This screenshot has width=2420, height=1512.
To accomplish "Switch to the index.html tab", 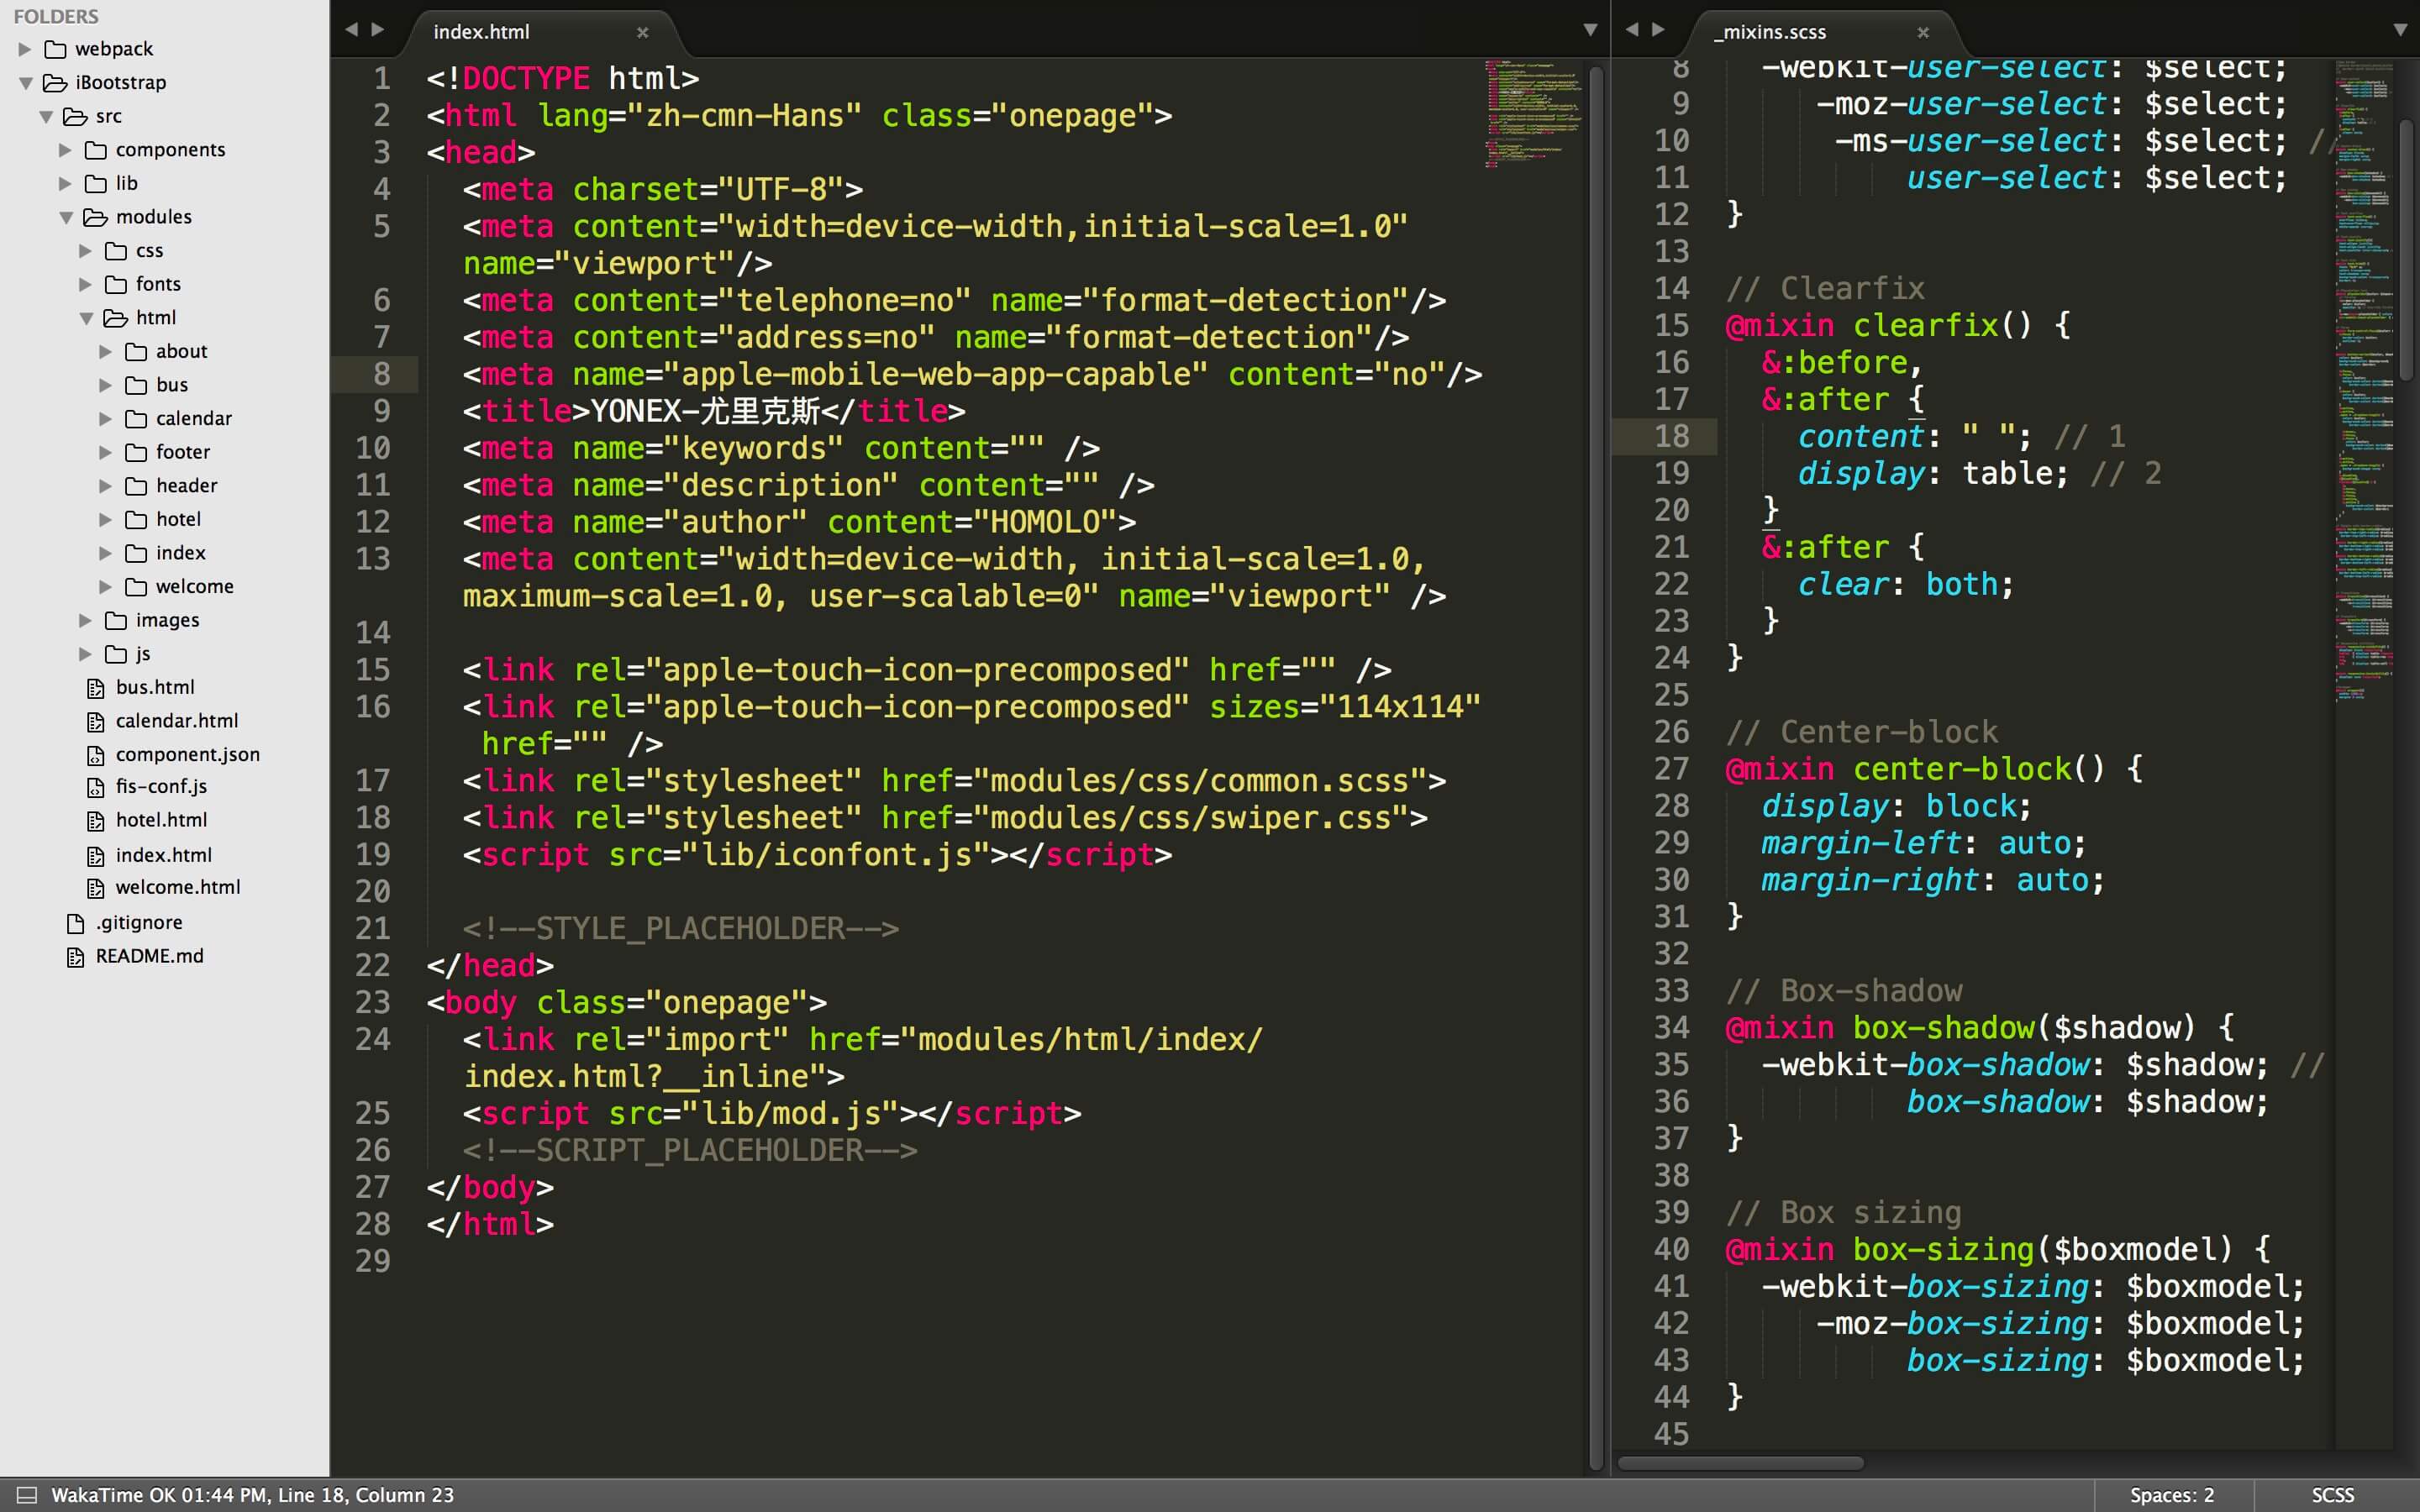I will (545, 32).
